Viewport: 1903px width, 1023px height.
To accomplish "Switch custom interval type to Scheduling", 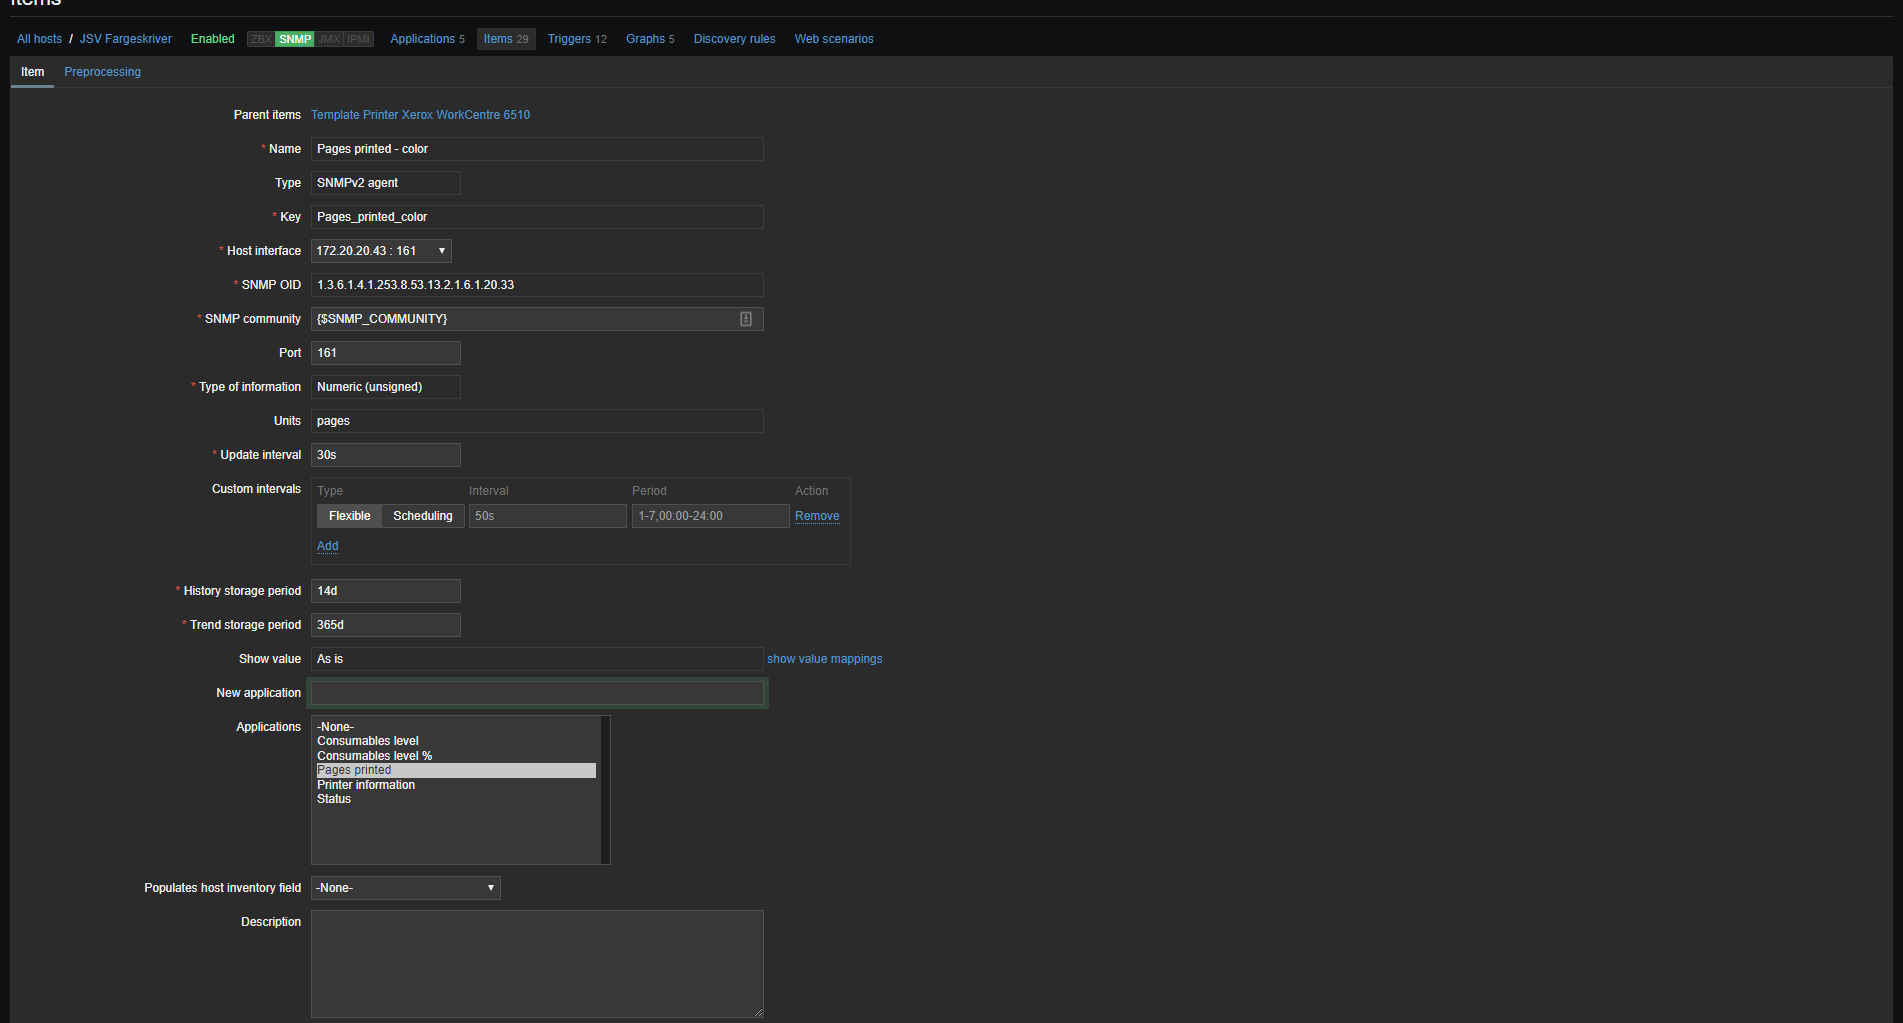I will point(422,516).
